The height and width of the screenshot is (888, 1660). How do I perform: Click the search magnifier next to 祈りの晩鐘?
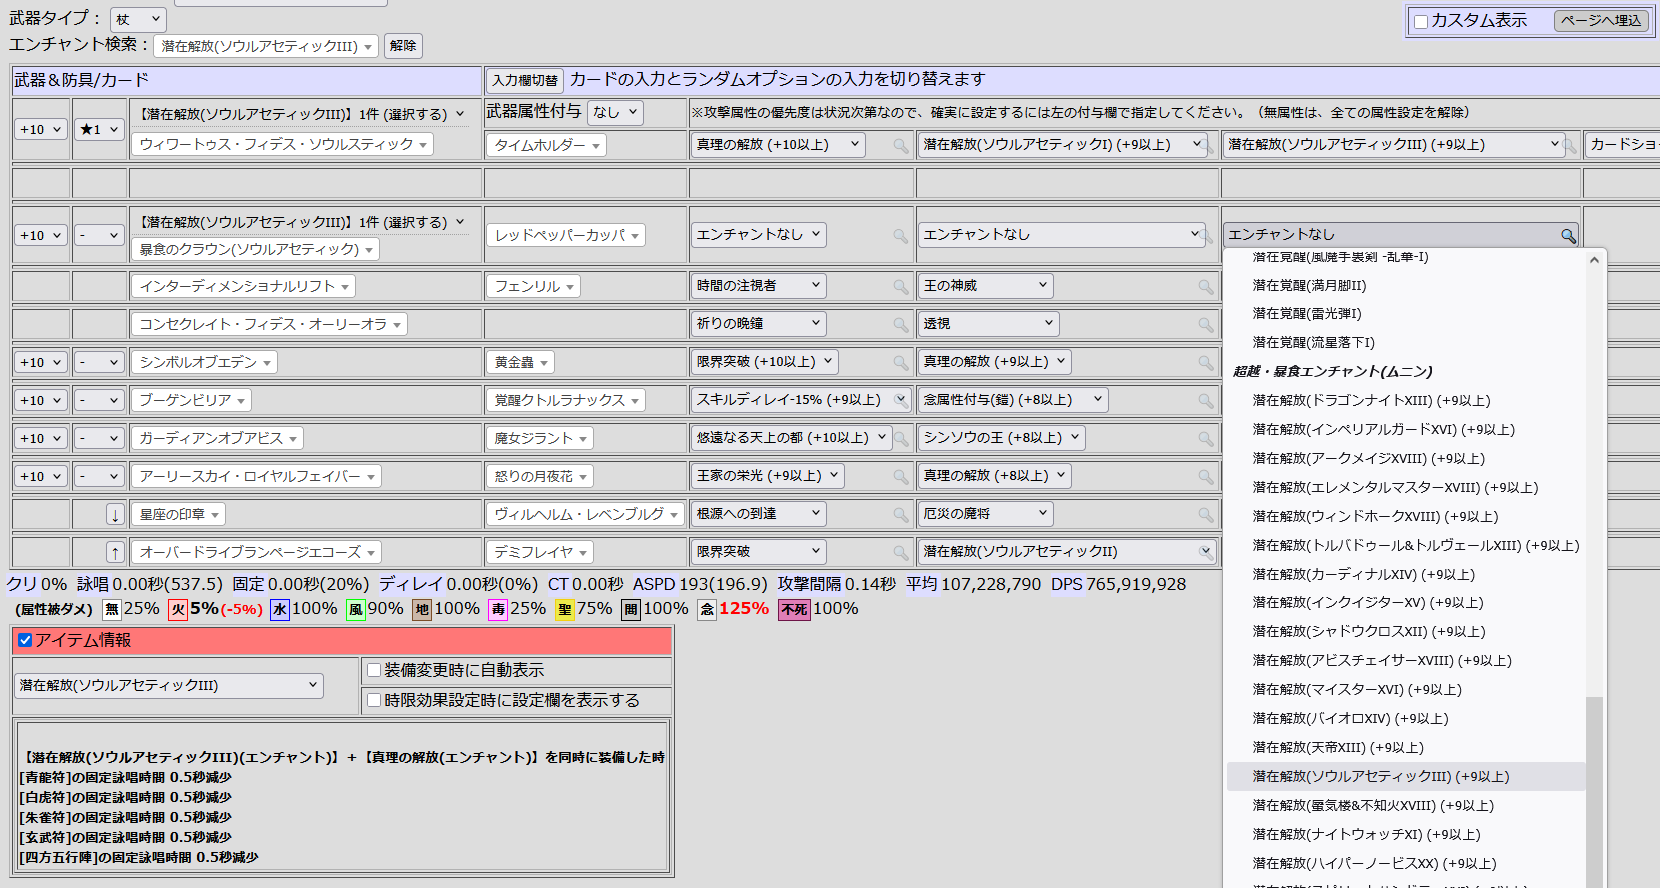(x=901, y=325)
